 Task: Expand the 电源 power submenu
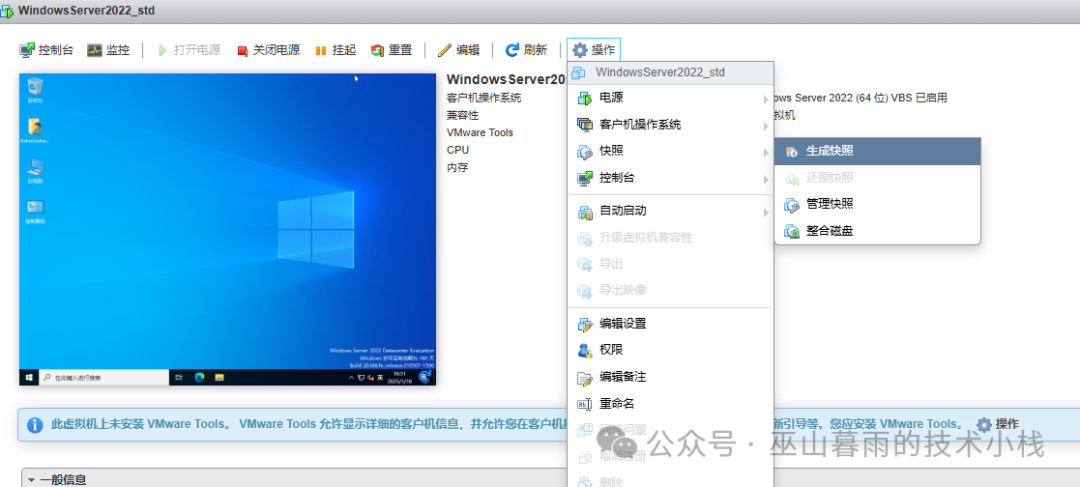[611, 98]
